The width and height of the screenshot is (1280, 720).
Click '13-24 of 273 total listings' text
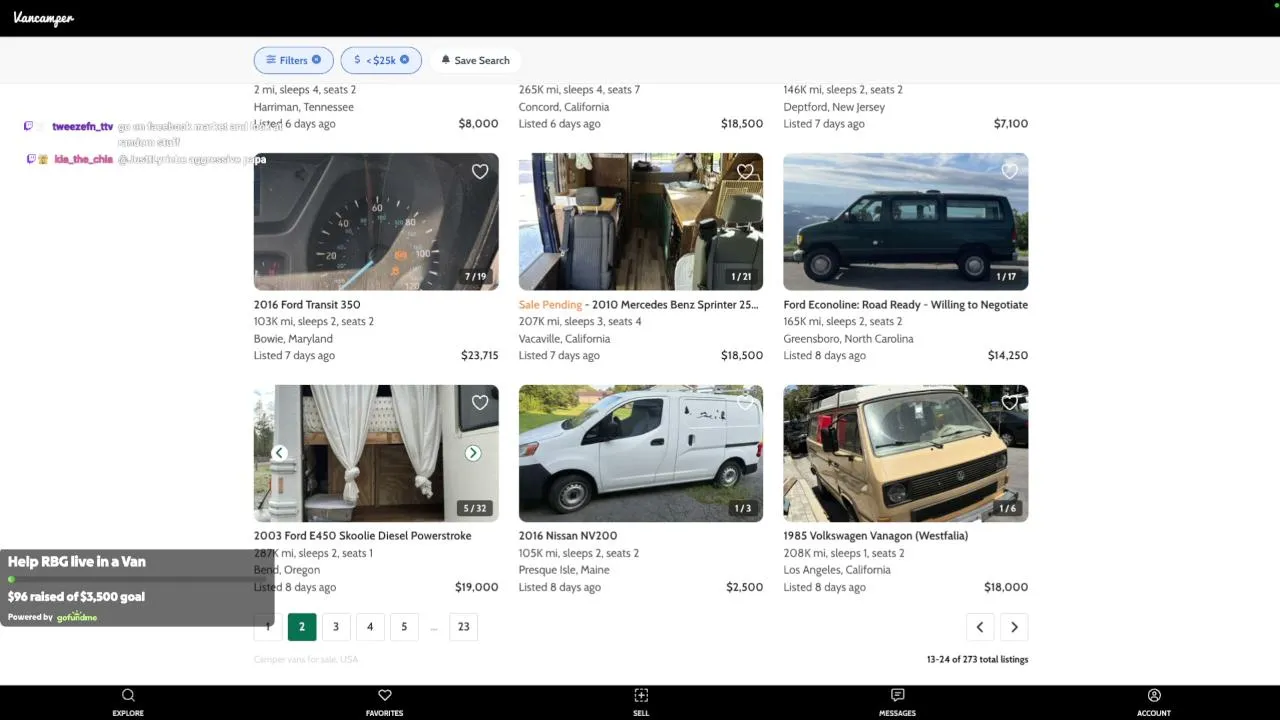(977, 660)
